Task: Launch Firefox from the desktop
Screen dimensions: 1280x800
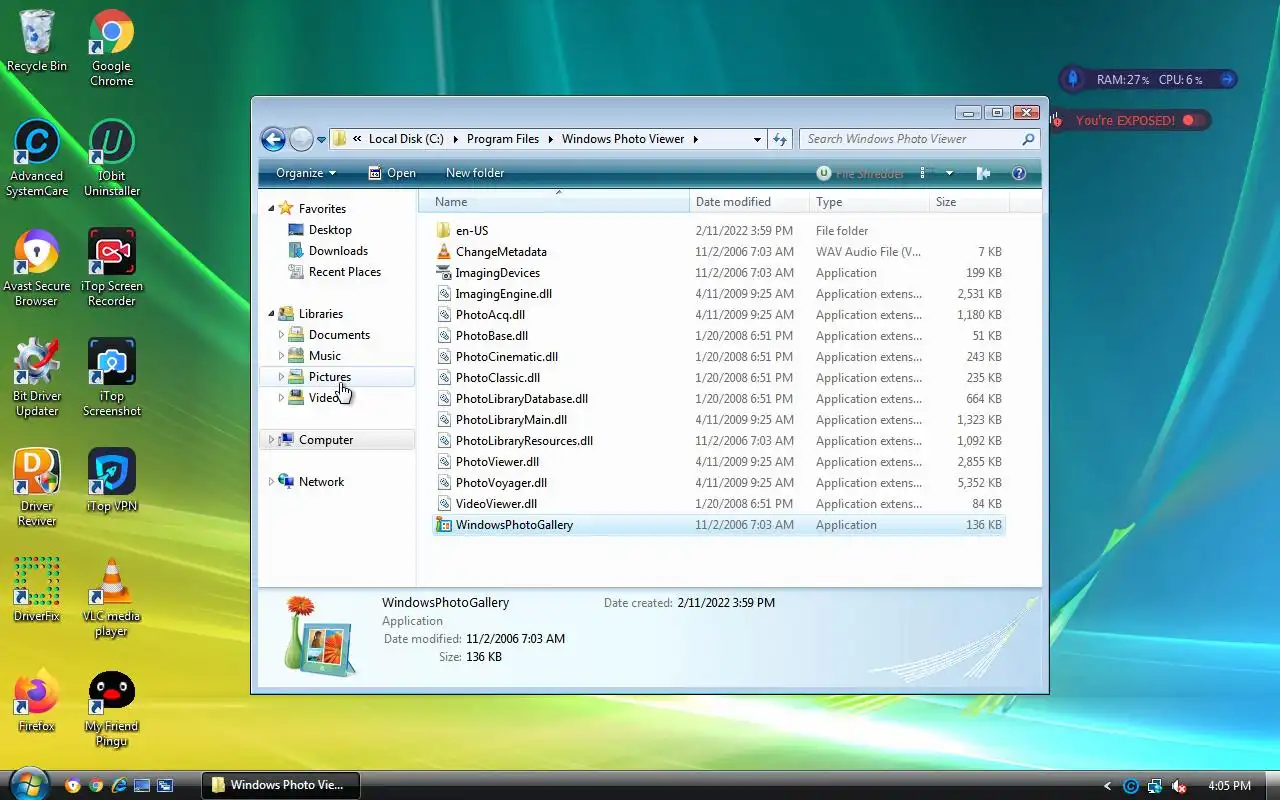Action: pyautogui.click(x=36, y=702)
